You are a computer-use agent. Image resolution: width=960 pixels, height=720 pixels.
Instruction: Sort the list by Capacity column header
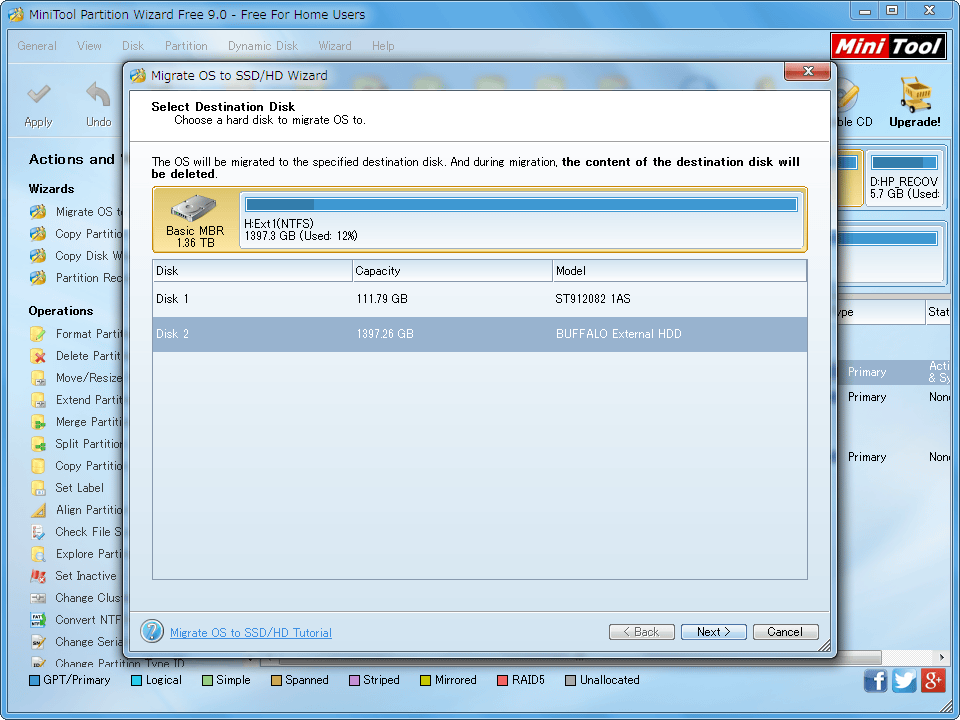pos(452,271)
